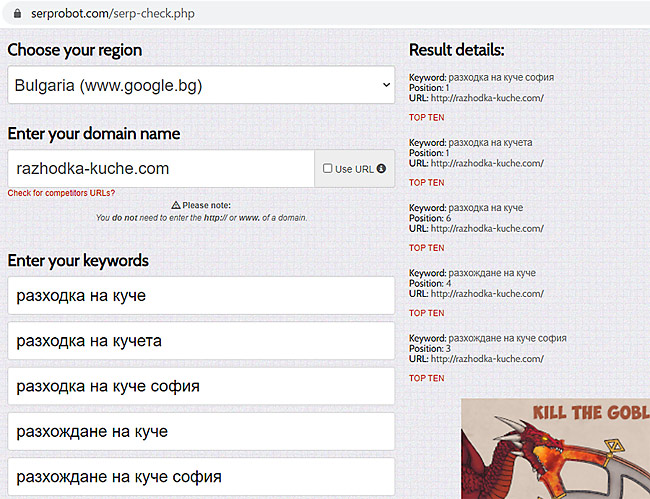
Task: Enable the Use URL checkbox
Action: [x=327, y=168]
